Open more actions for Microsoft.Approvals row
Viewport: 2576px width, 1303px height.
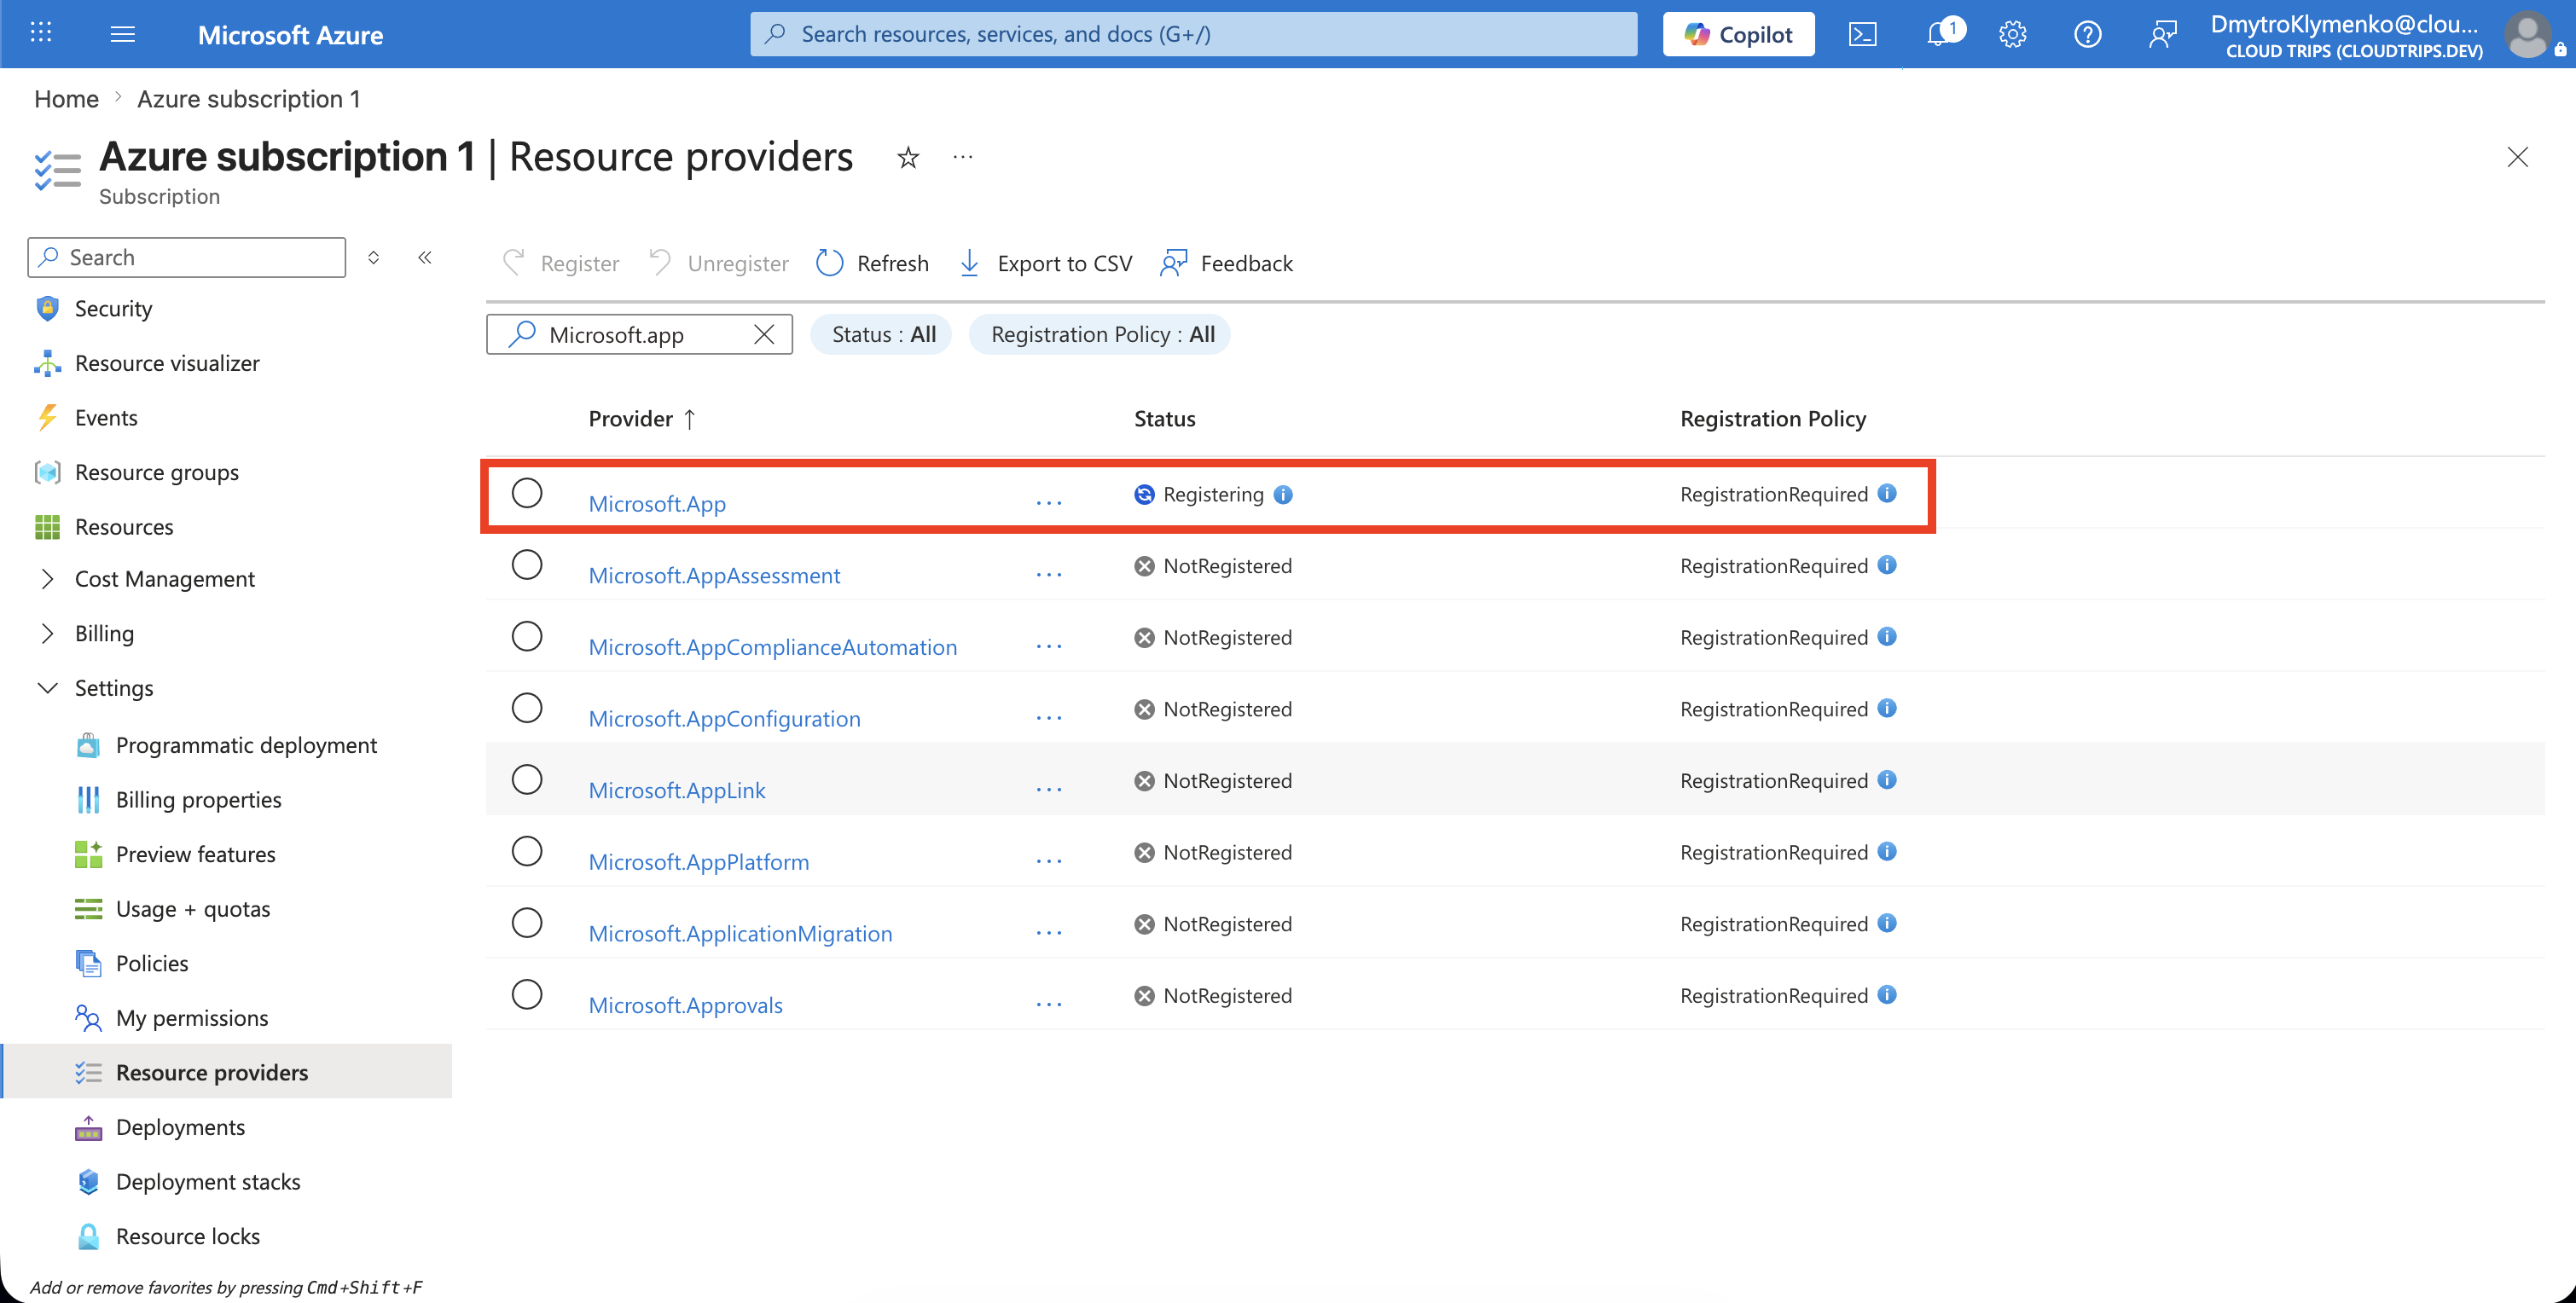pos(1049,1004)
